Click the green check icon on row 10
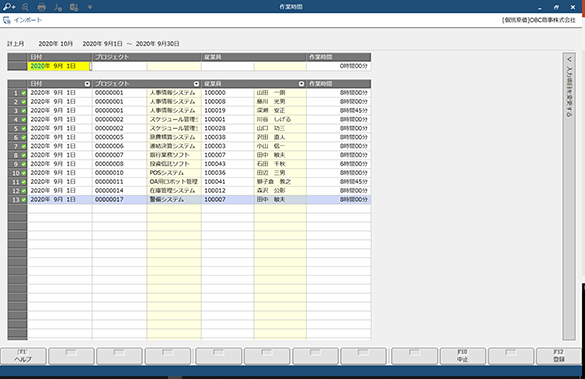This screenshot has height=379, width=585. [24, 173]
